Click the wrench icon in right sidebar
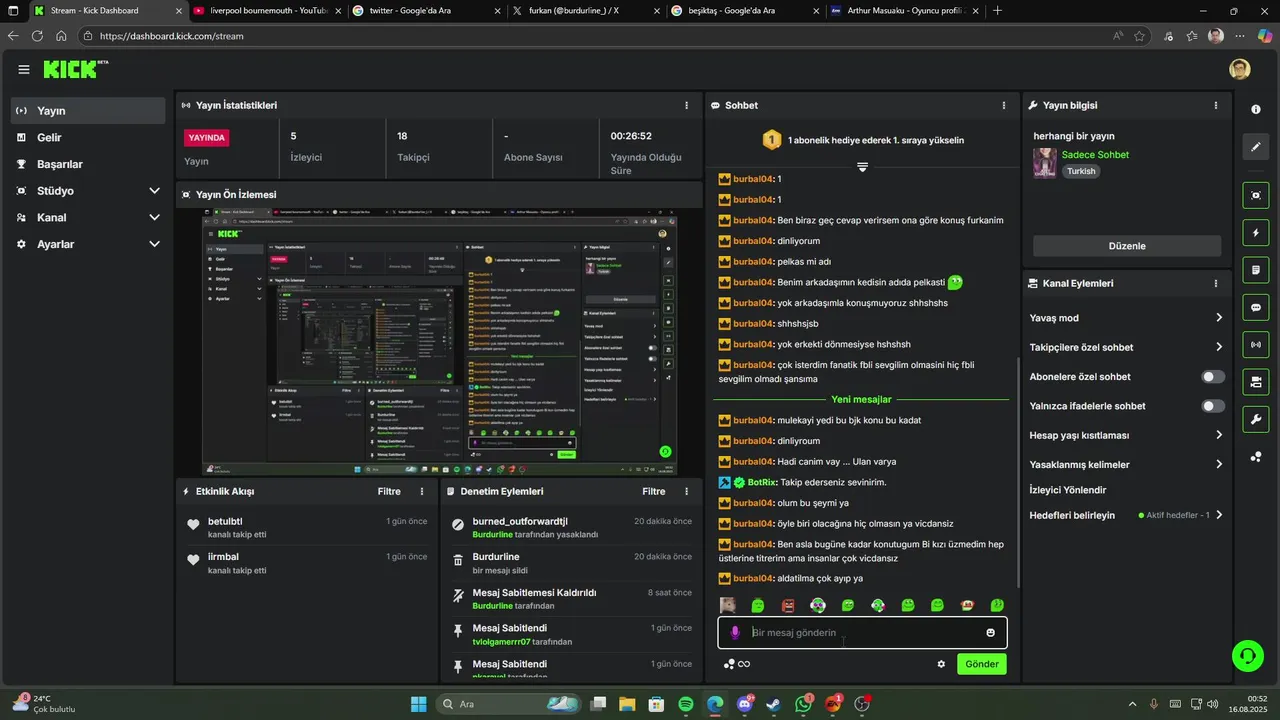This screenshot has height=720, width=1280. pos(1256,419)
